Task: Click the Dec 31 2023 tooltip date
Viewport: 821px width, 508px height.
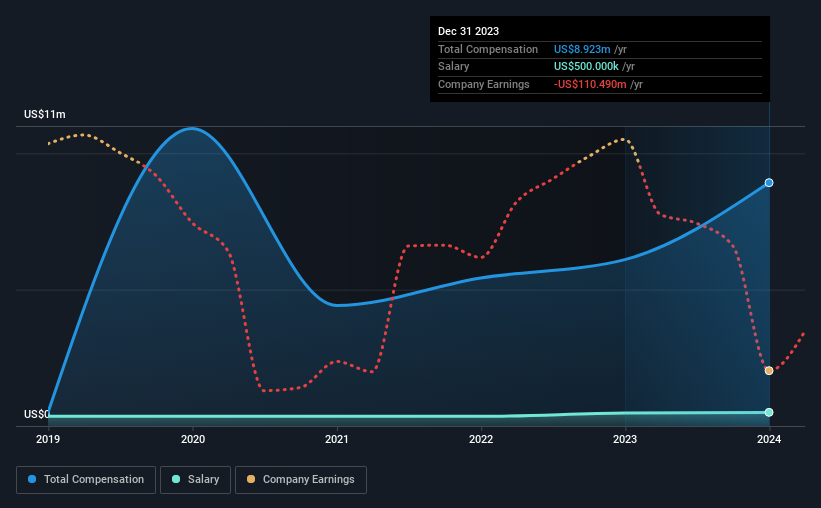Action: pos(468,31)
